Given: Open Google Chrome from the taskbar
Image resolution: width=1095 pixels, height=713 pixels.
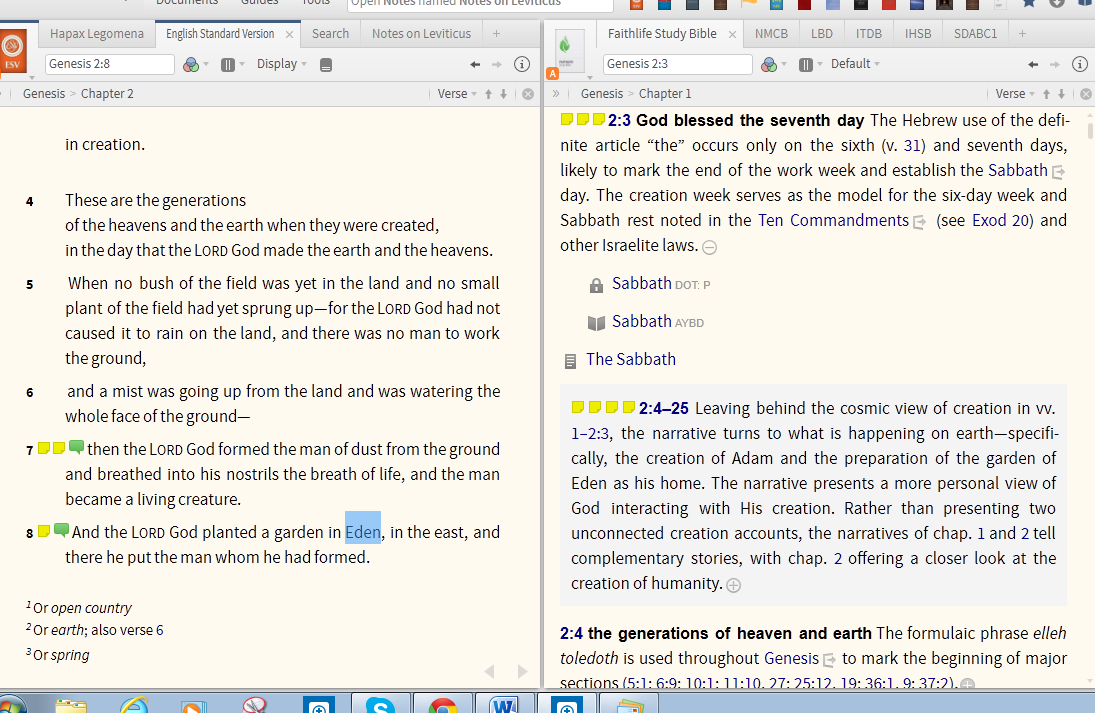Looking at the screenshot, I should point(442,704).
